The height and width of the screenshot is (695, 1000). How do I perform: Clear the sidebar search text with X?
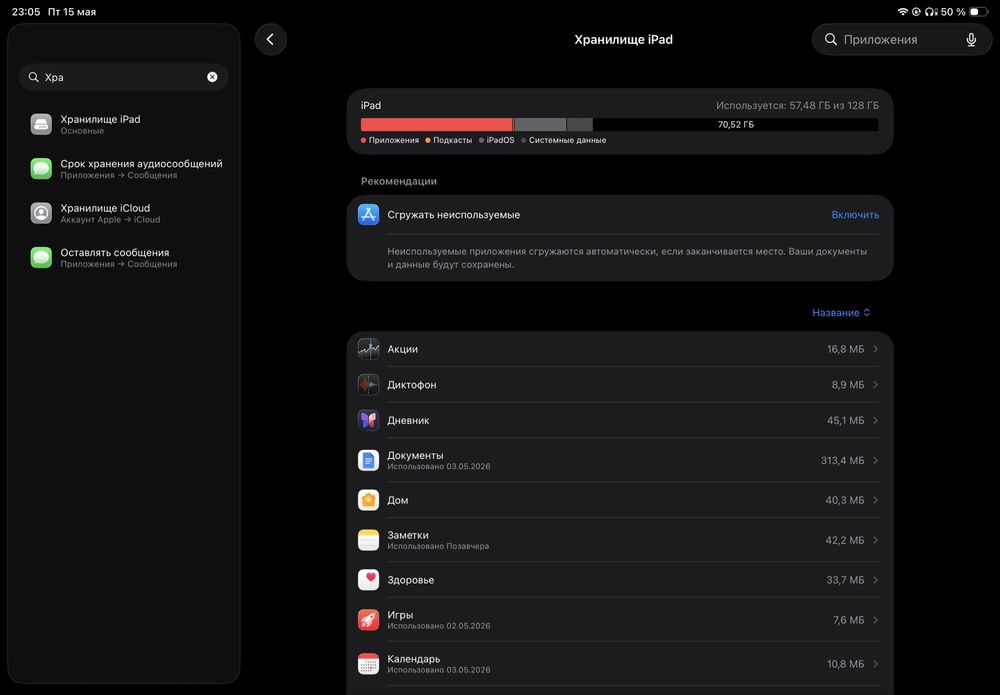coord(212,77)
